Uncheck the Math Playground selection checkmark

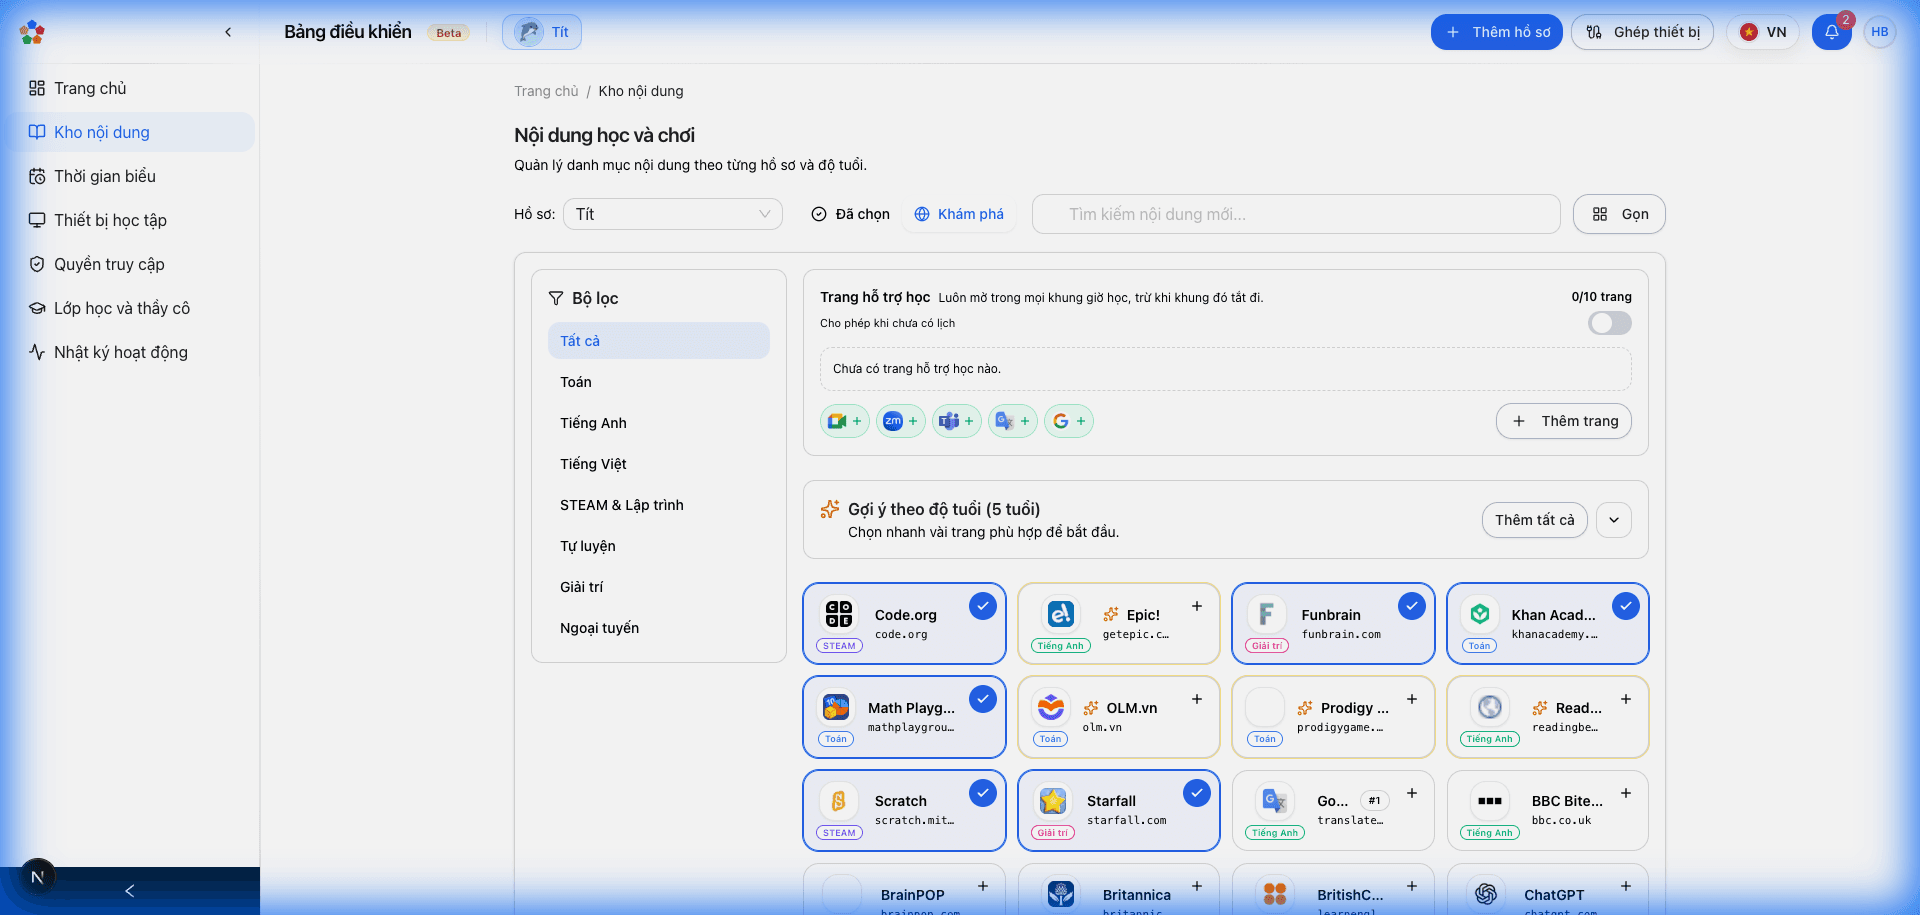pos(983,699)
